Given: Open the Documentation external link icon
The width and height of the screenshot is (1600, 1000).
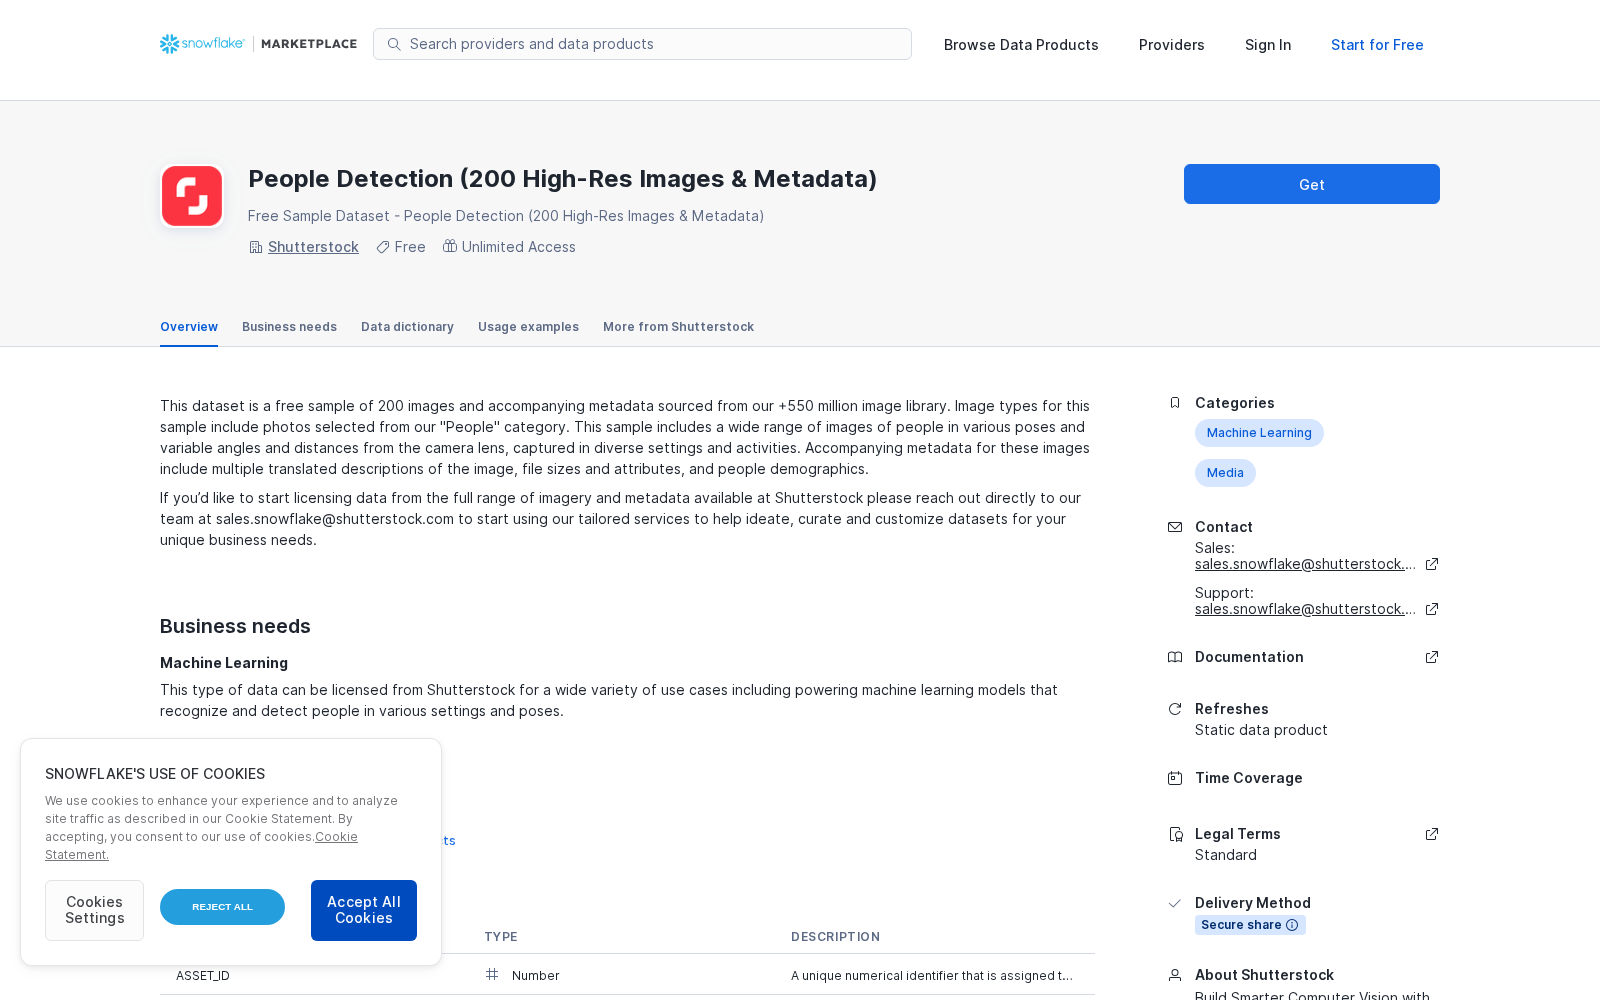Looking at the screenshot, I should pyautogui.click(x=1432, y=657).
